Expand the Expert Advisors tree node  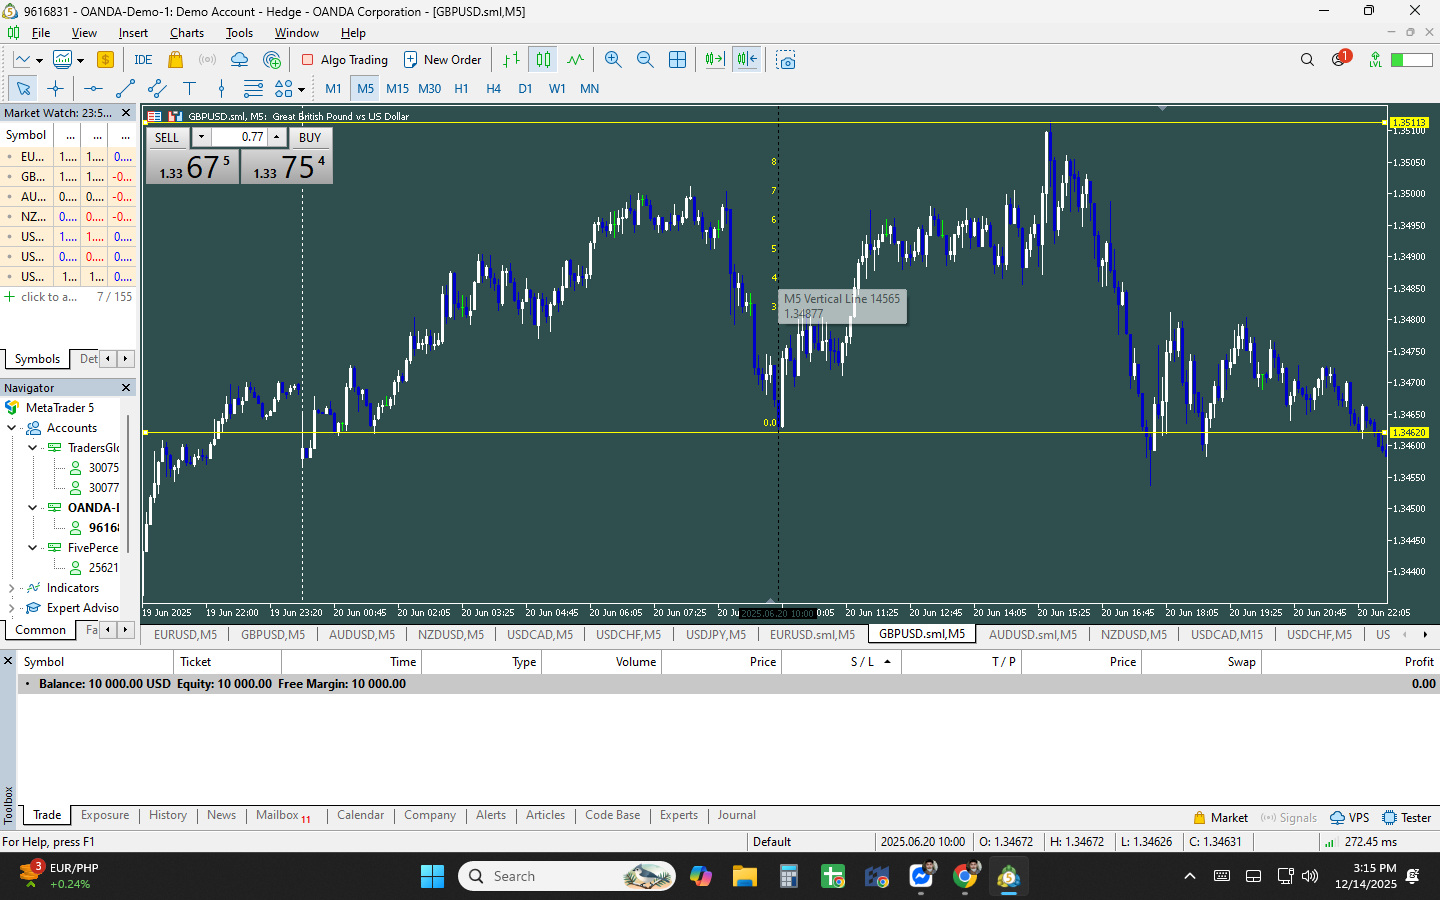point(11,608)
